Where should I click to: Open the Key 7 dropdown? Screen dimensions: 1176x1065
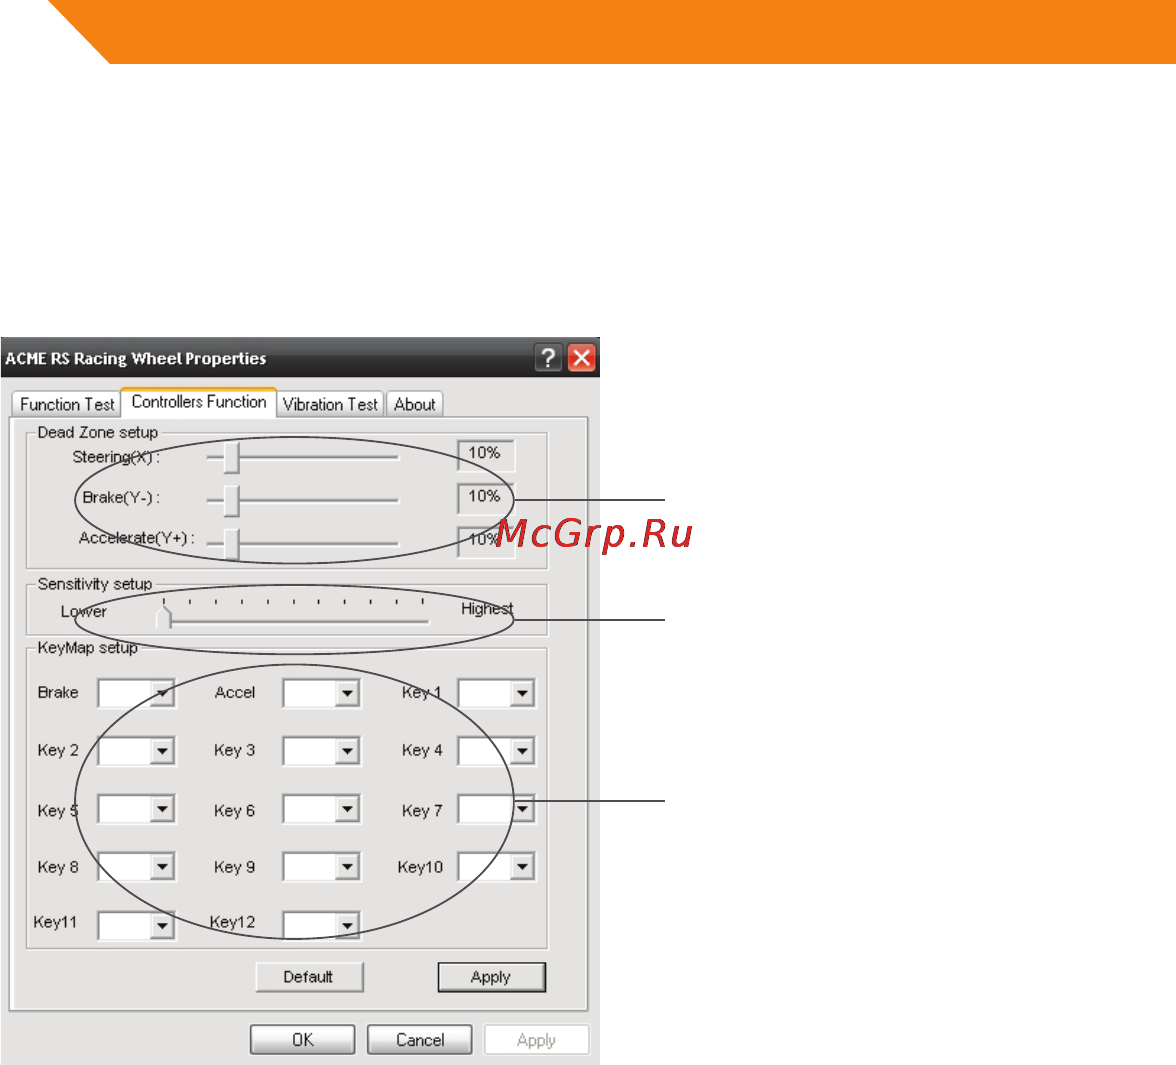(x=522, y=808)
